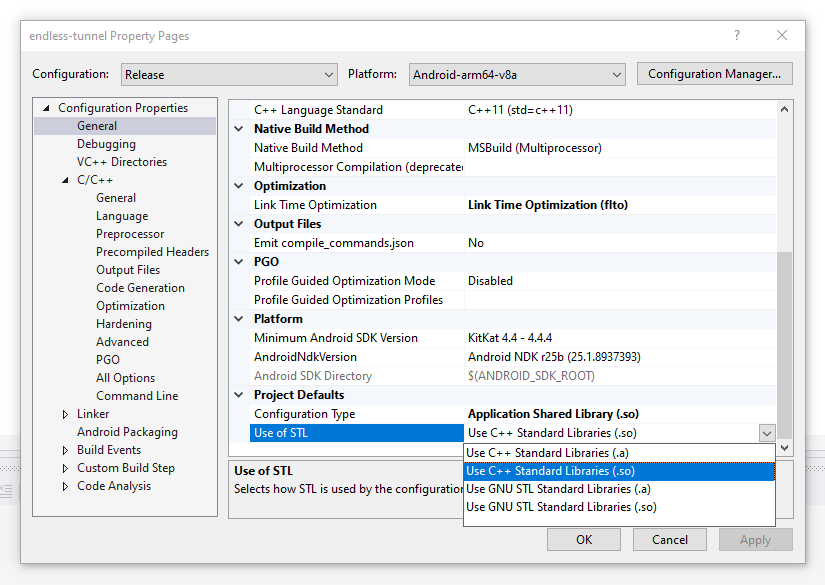Click the Configuration Manager button
Viewport: 825px width, 585px height.
pyautogui.click(x=714, y=74)
